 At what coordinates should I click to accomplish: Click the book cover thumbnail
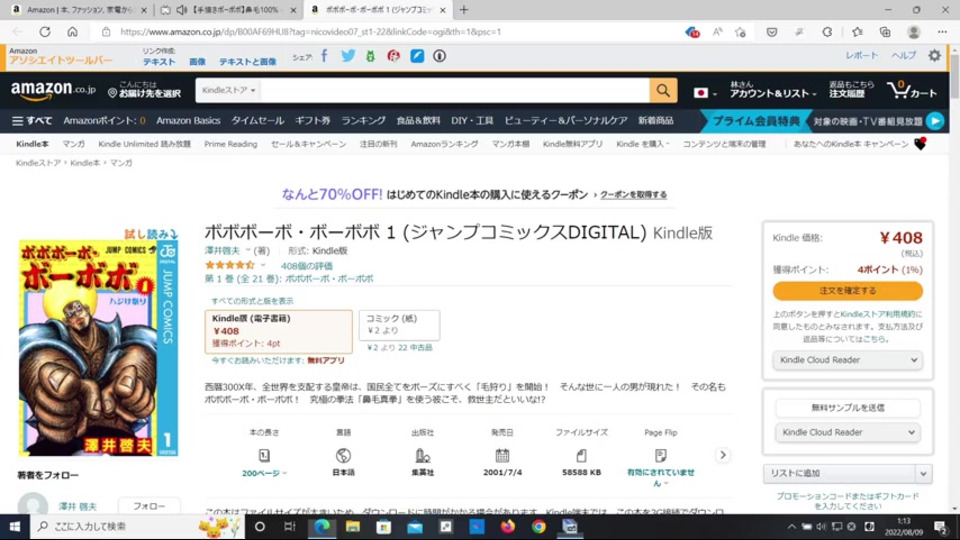point(98,348)
